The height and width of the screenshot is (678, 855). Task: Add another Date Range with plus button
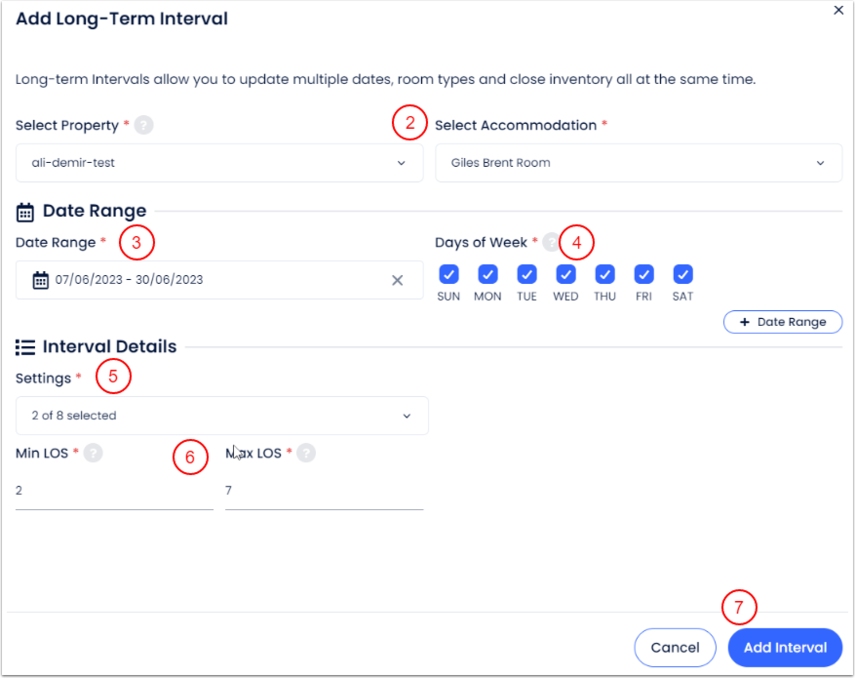[x=782, y=322]
